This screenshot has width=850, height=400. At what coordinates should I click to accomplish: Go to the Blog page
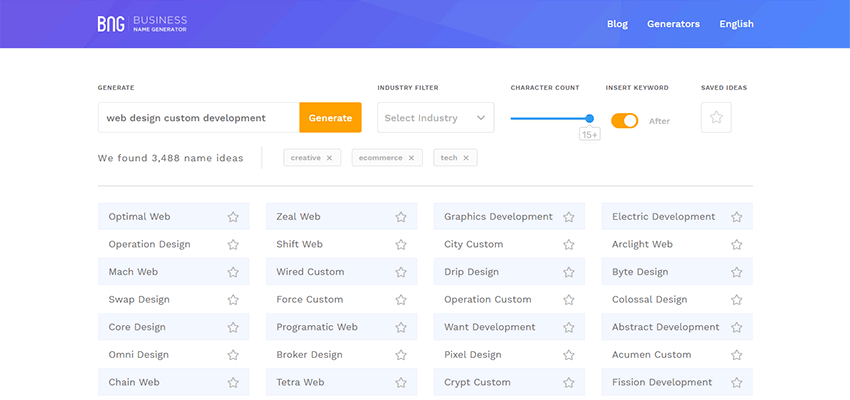pyautogui.click(x=617, y=24)
